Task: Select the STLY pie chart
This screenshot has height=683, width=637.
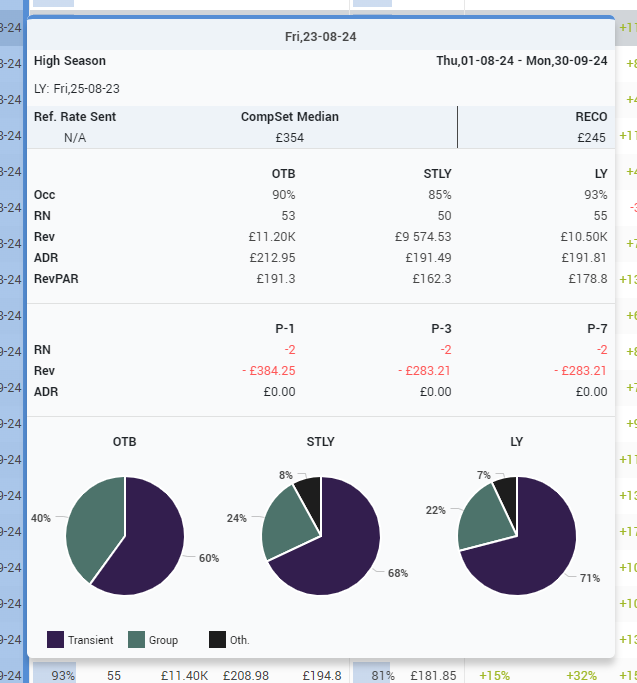Action: (x=321, y=536)
